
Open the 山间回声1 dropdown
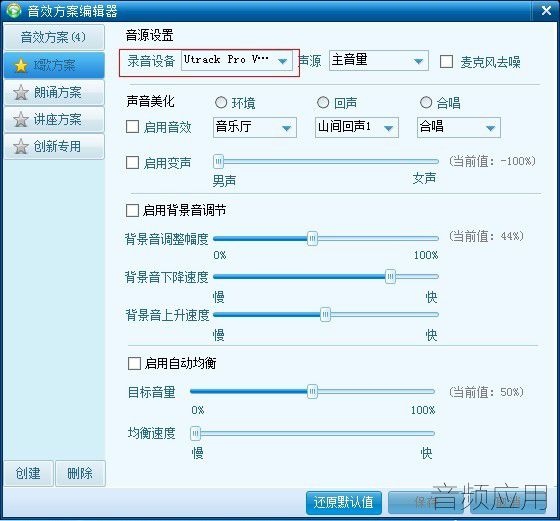tap(357, 127)
